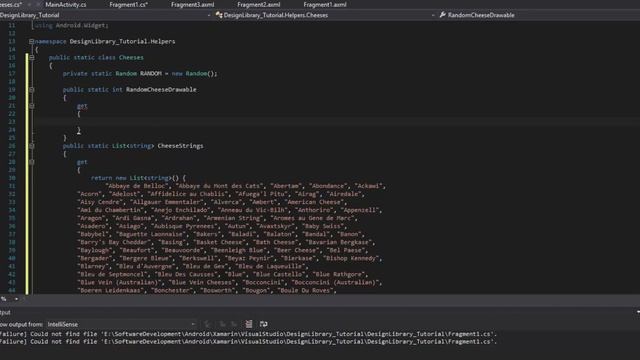Click the RANDOM field name on line 17
The image size is (640, 360).
point(151,73)
